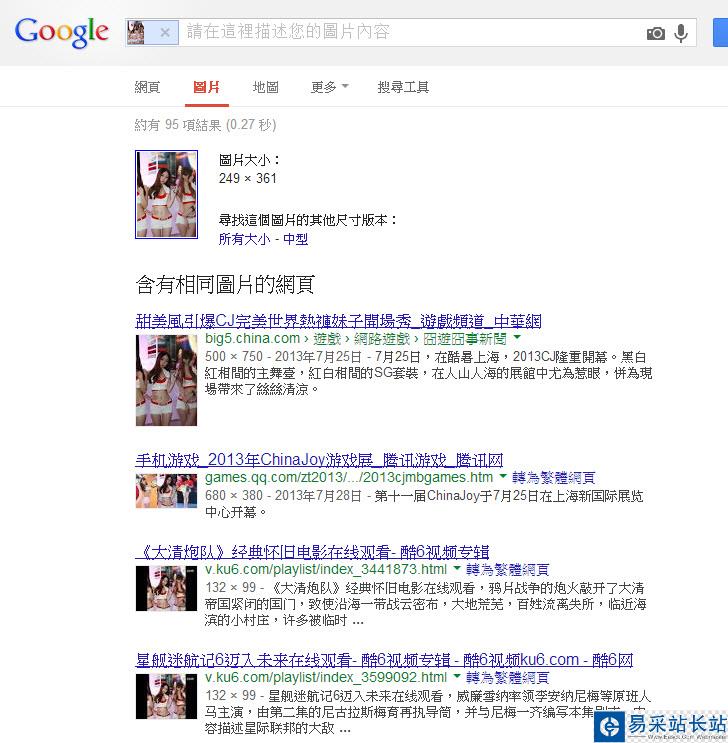The image size is (728, 743).
Task: Click the games.qq.com/zt2013 URL text
Action: click(349, 477)
